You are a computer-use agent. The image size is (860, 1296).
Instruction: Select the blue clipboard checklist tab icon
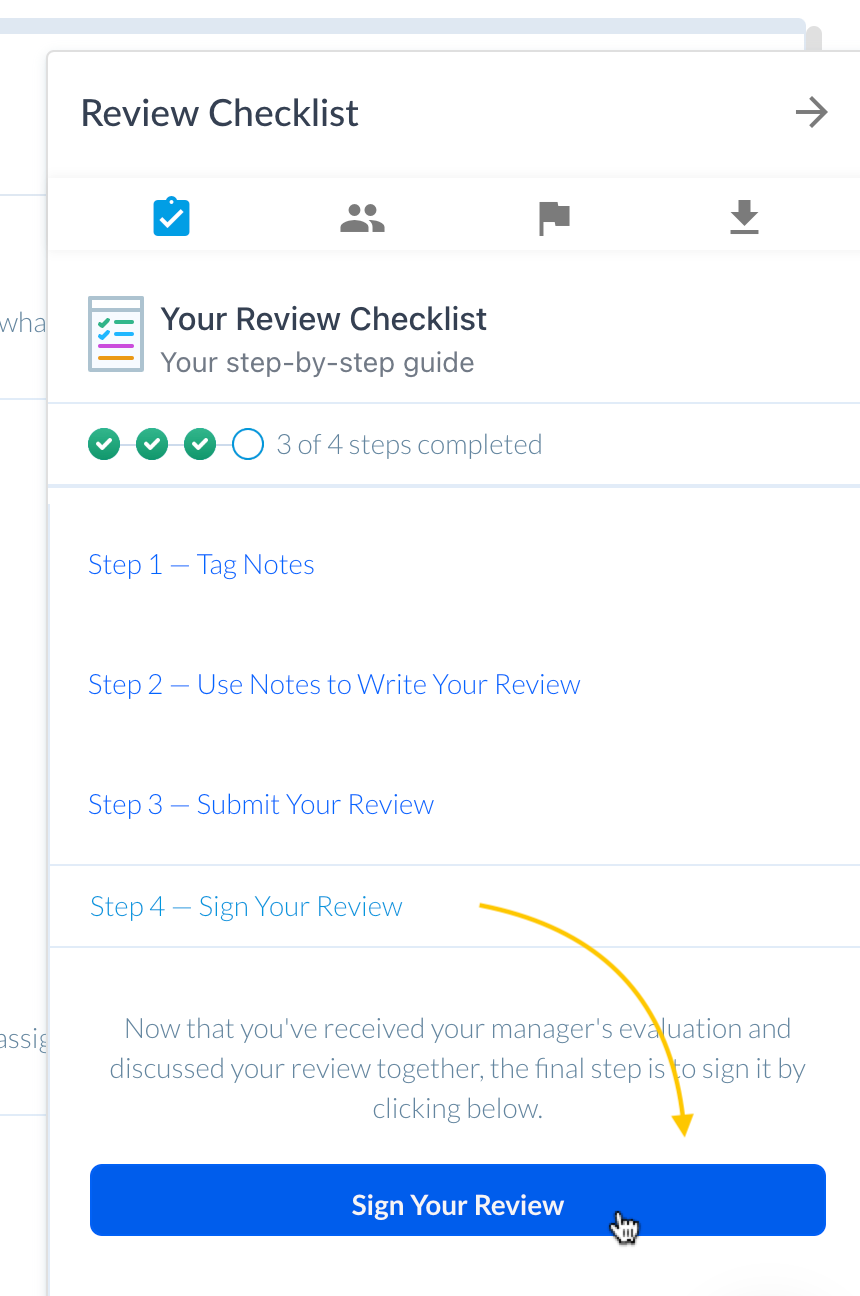click(172, 217)
